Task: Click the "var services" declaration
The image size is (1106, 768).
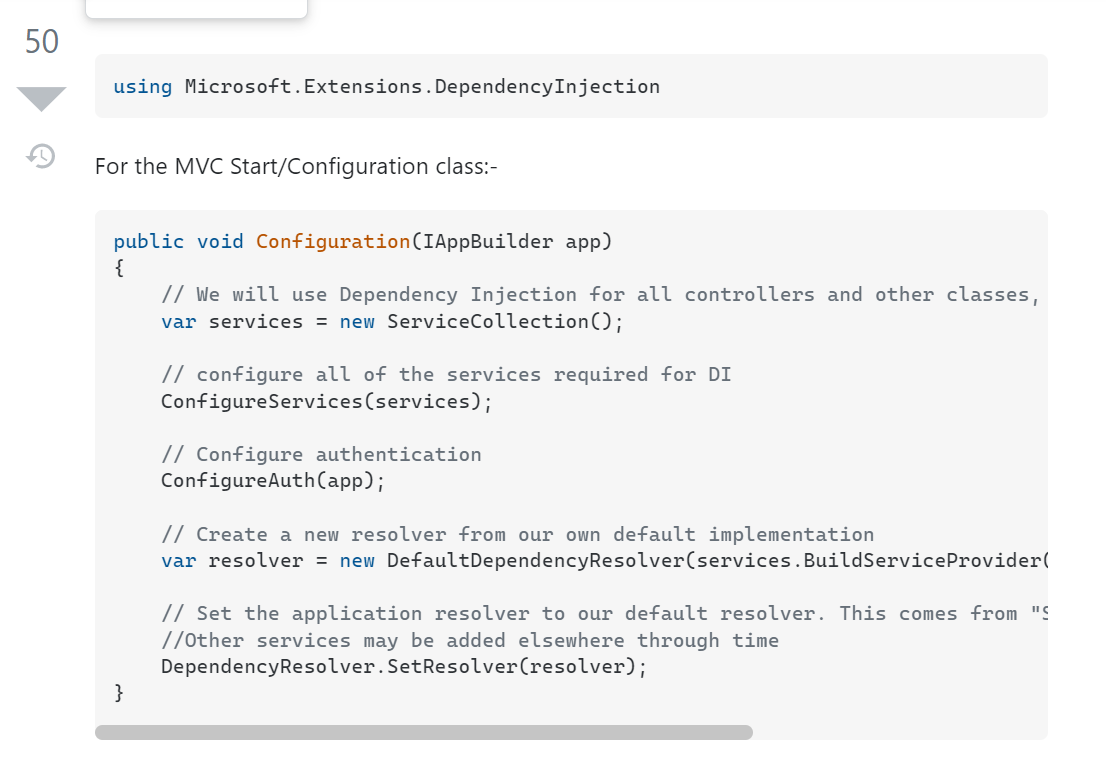Action: click(232, 321)
